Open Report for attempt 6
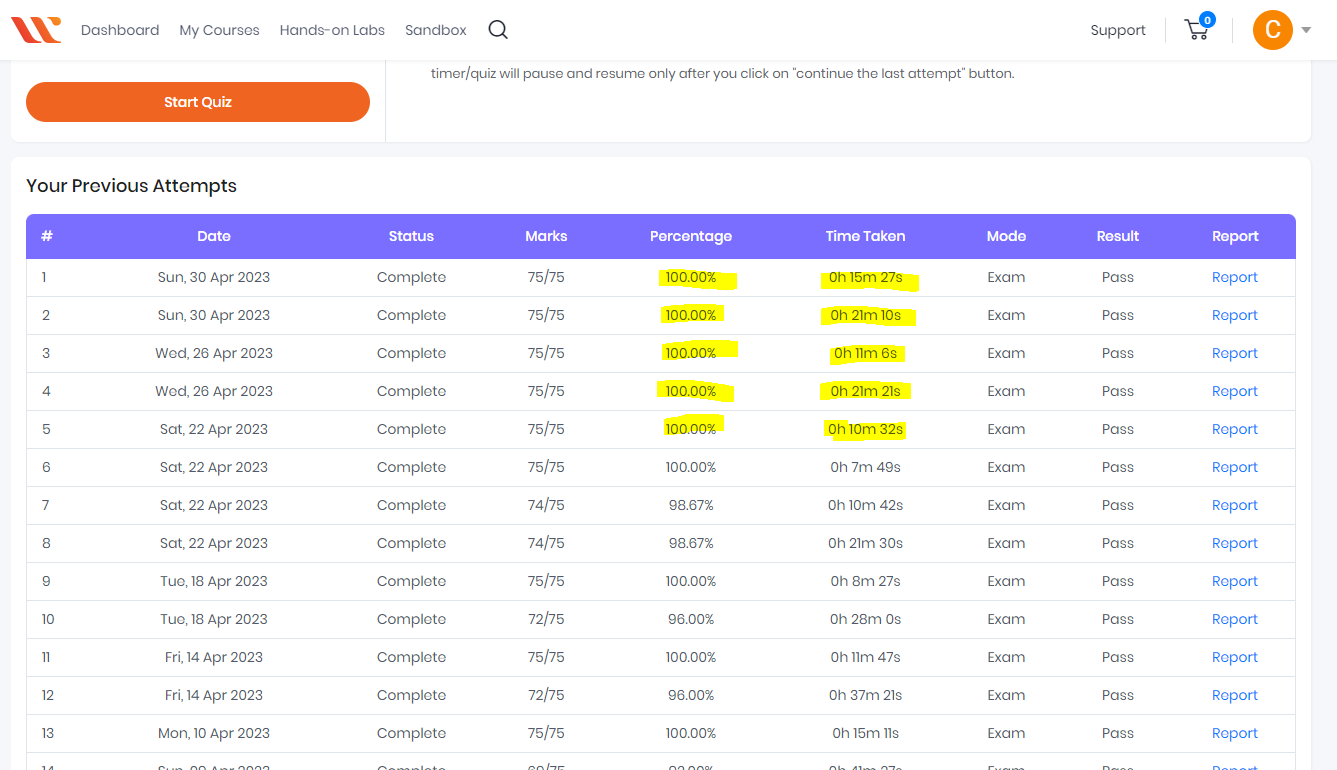Viewport: 1337px width, 770px height. point(1235,467)
